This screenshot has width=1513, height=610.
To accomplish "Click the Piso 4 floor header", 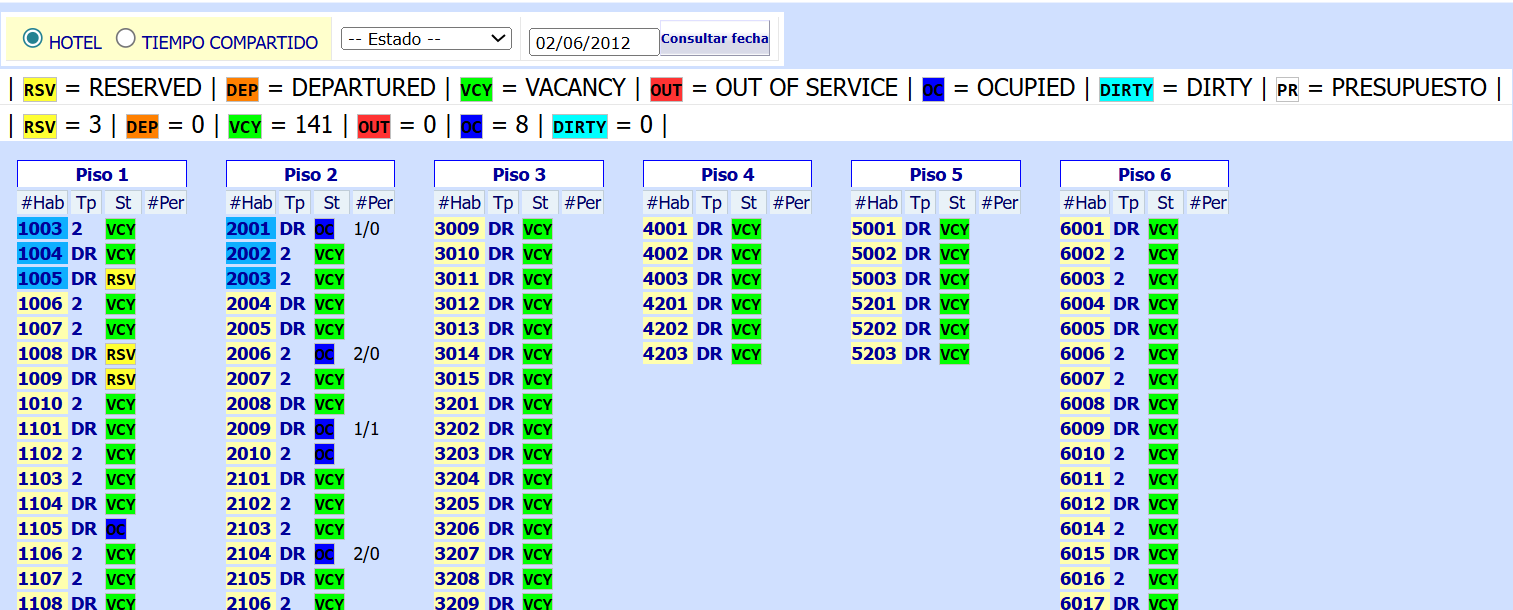I will click(x=727, y=174).
